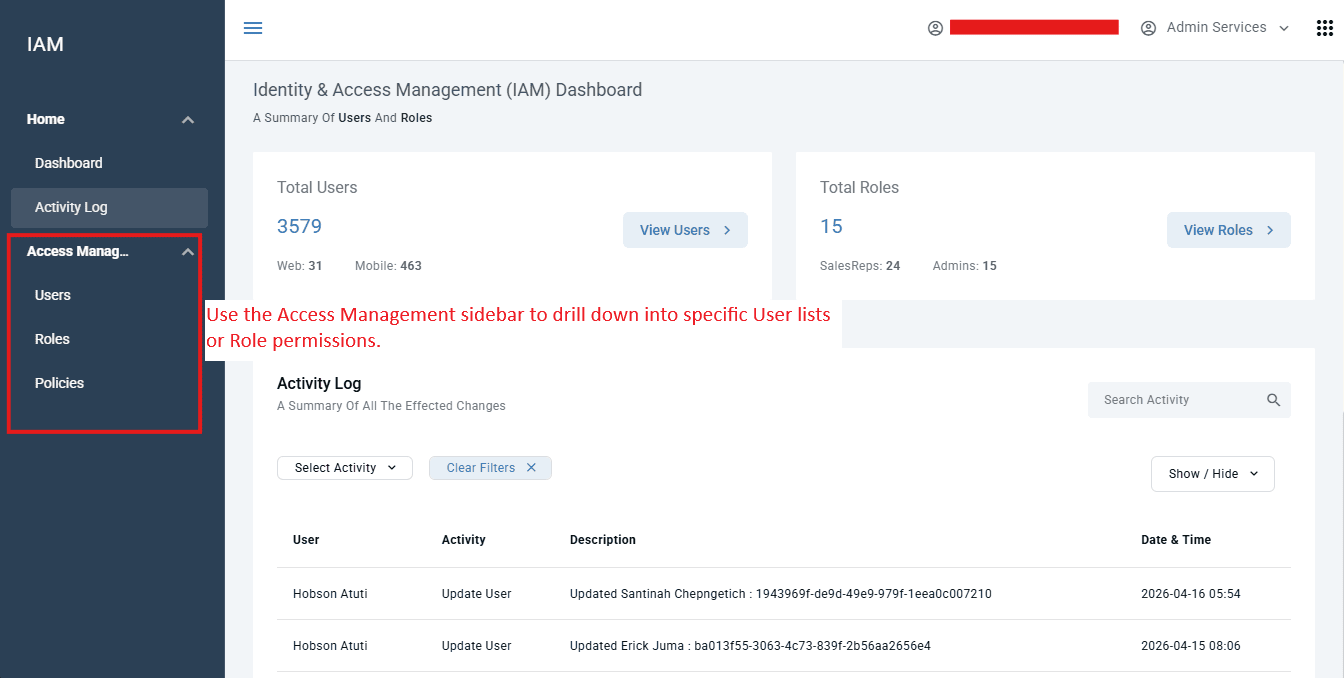Click the Home sidebar heading
The height and width of the screenshot is (678, 1344).
(x=45, y=119)
